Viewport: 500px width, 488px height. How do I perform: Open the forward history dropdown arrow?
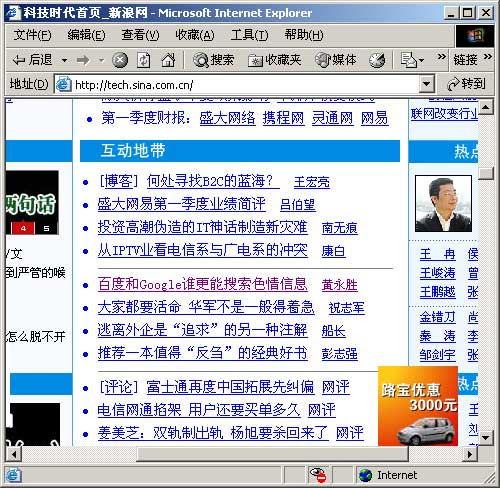tap(102, 61)
